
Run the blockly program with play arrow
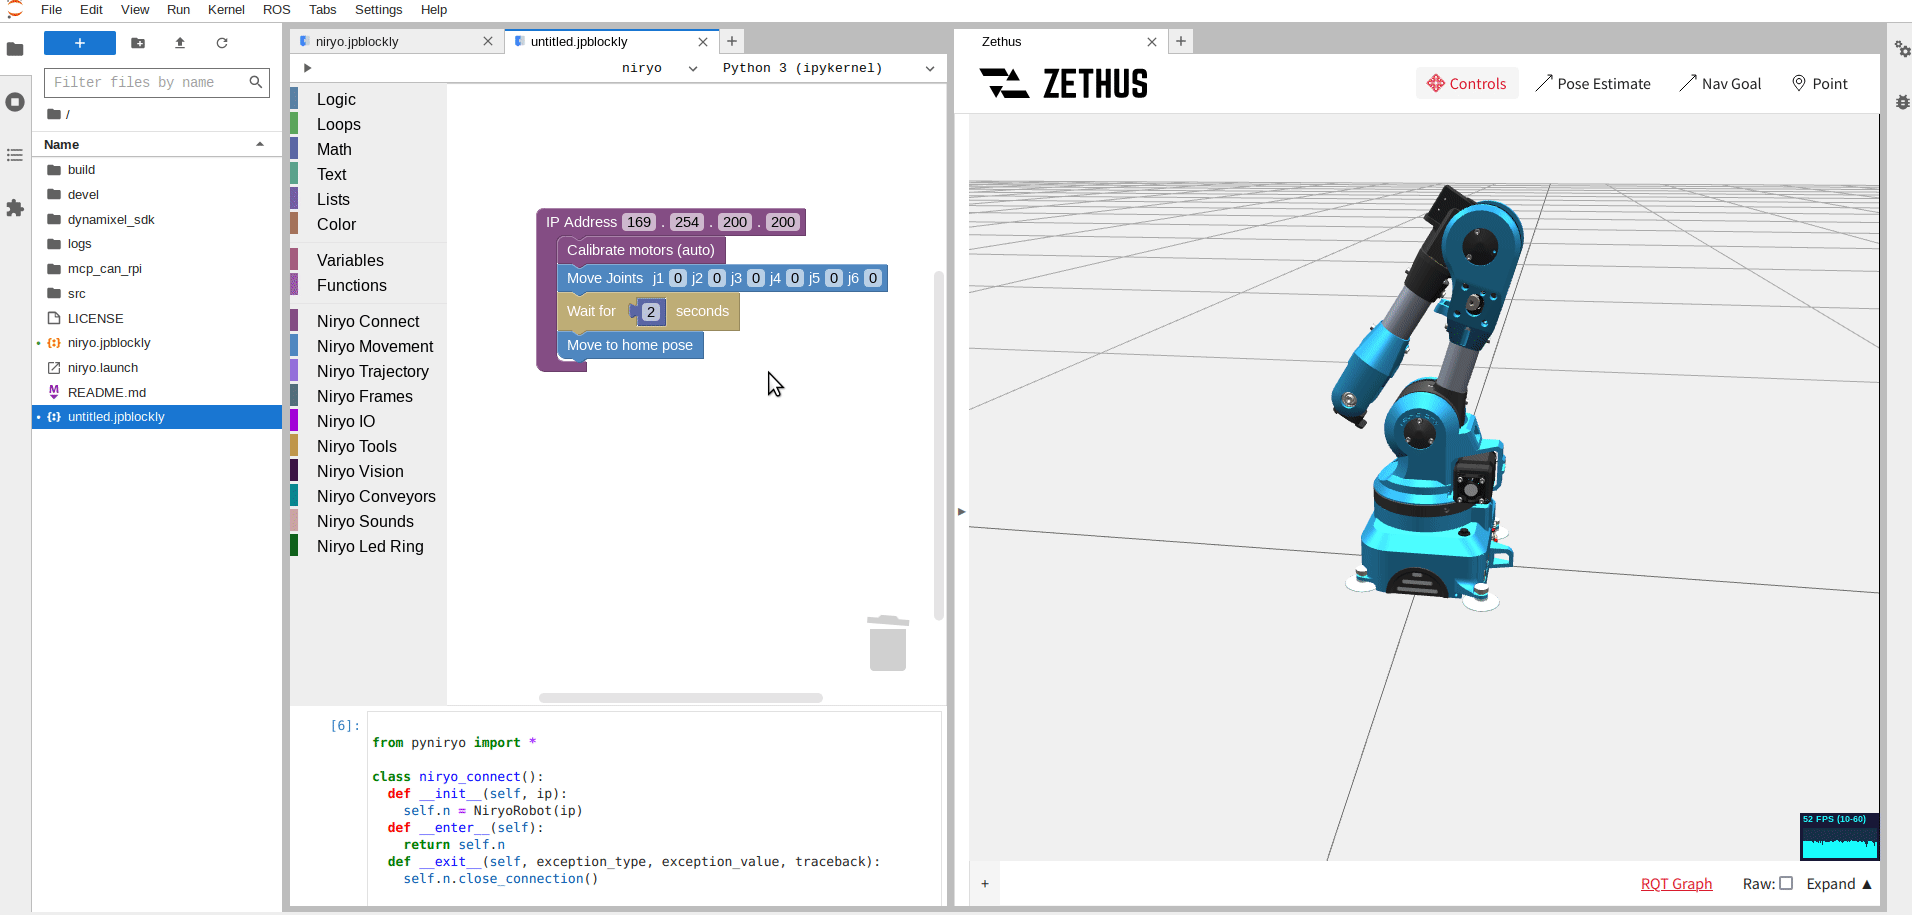(x=308, y=68)
